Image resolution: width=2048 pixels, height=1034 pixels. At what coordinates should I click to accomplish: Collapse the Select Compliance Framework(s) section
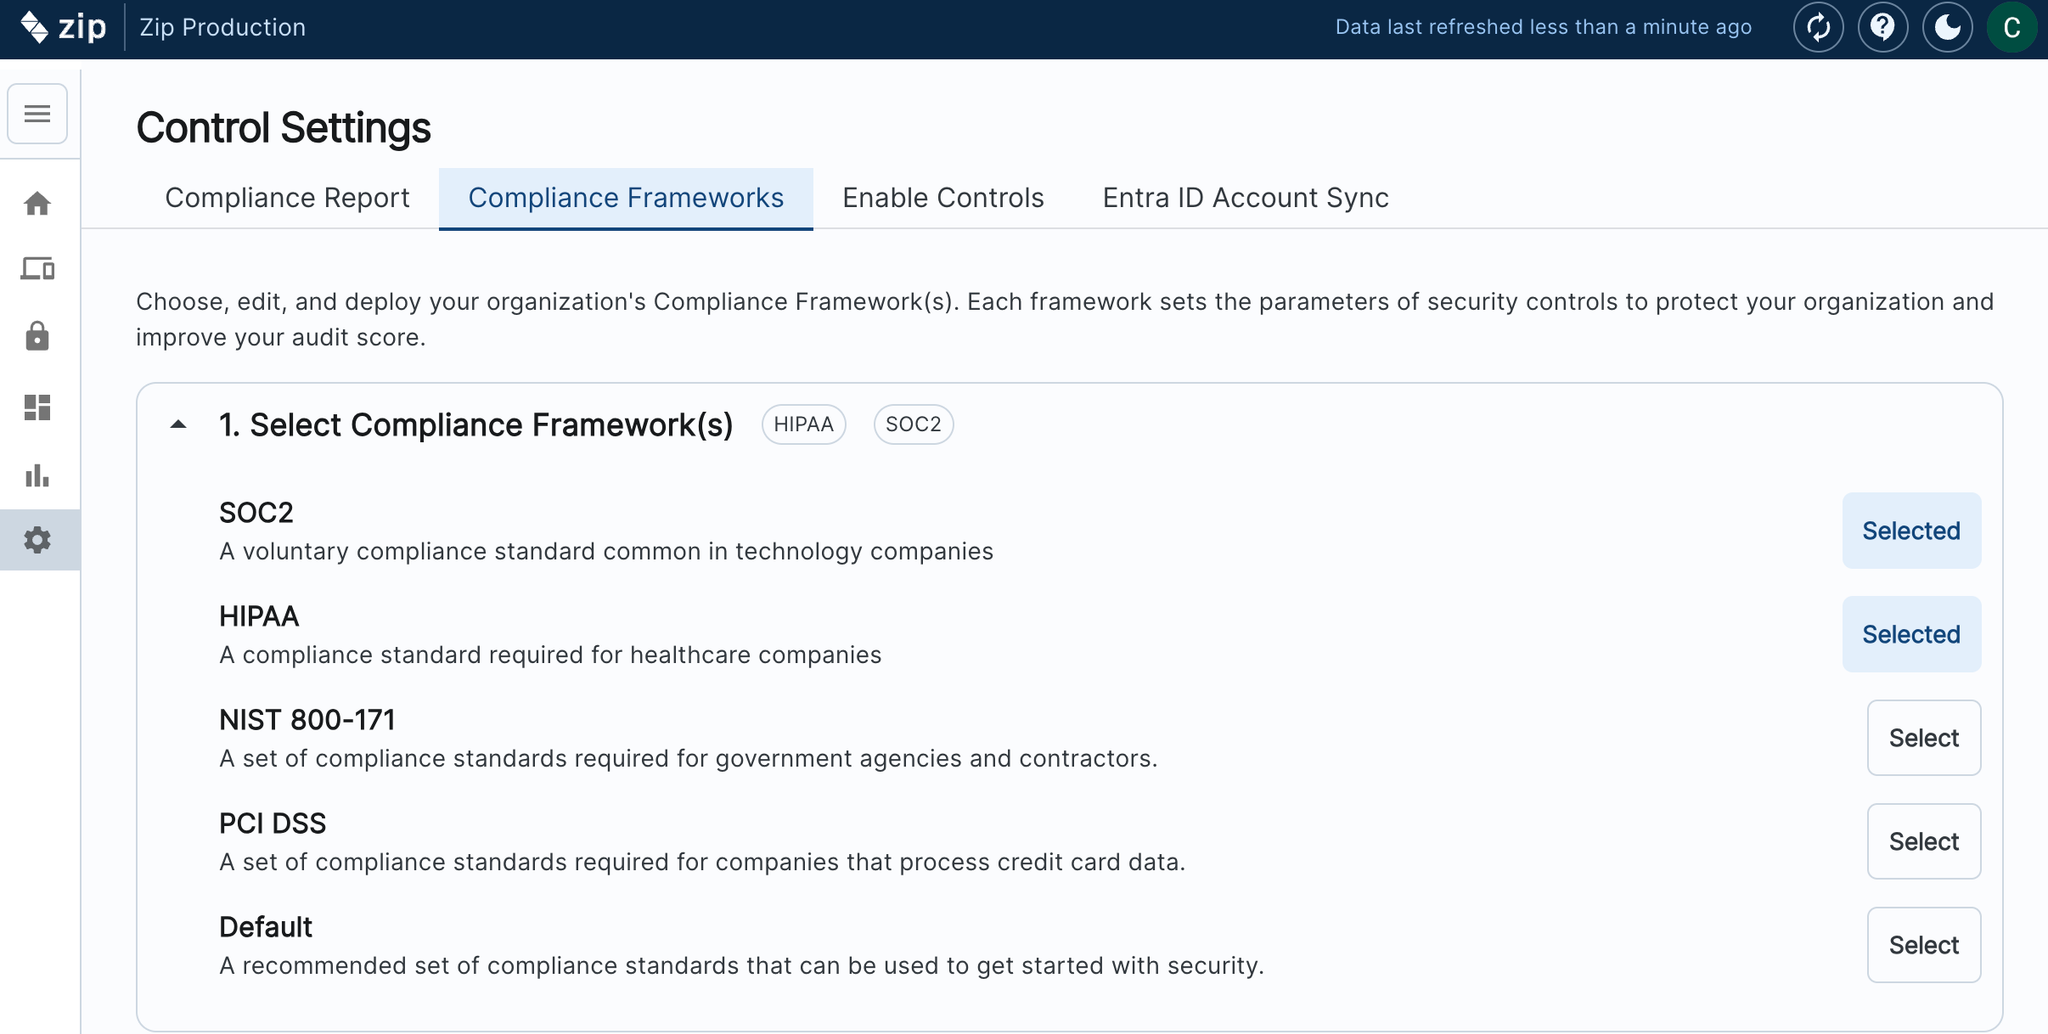tap(178, 425)
